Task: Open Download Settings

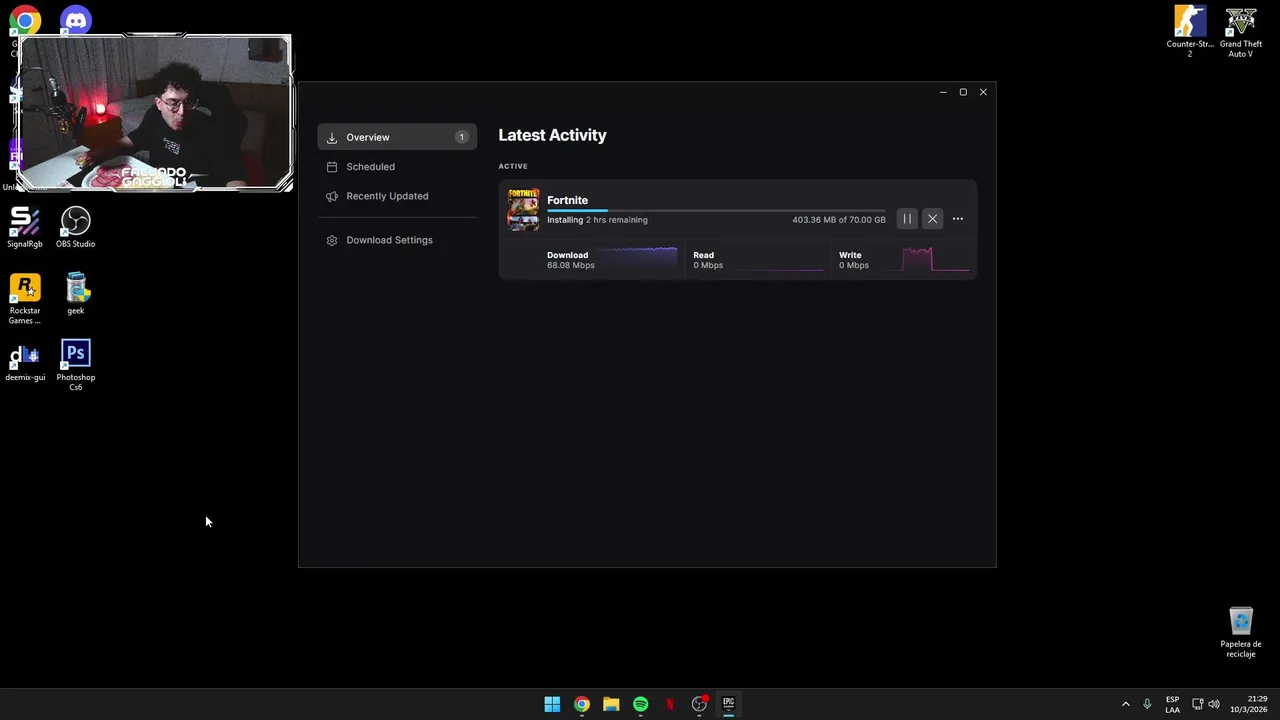Action: (x=397, y=240)
